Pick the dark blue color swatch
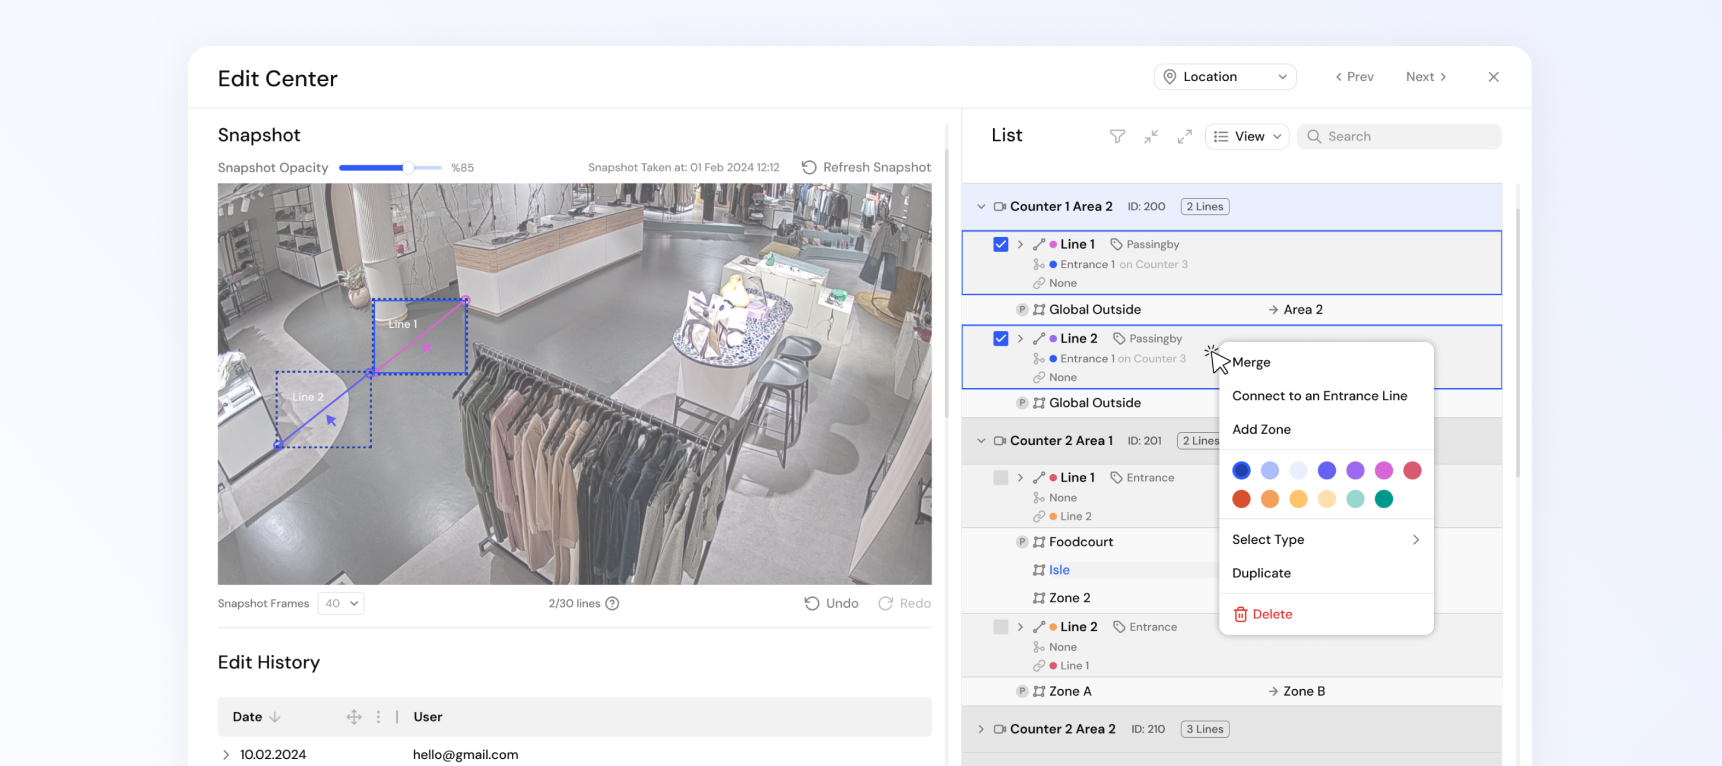 tap(1241, 471)
